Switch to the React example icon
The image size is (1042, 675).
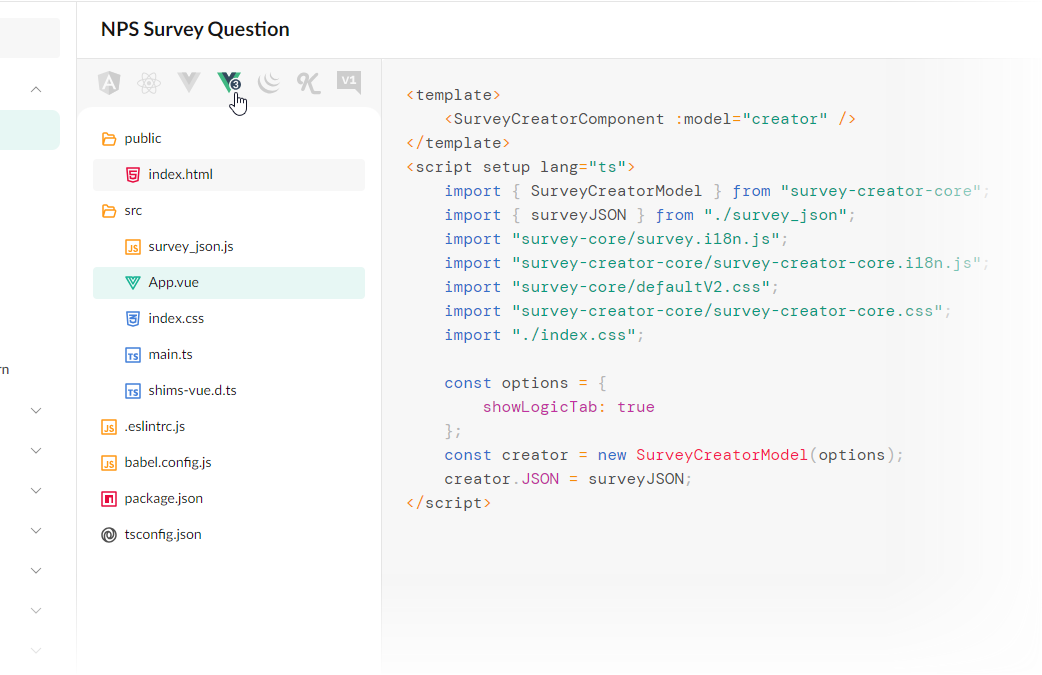pyautogui.click(x=148, y=83)
